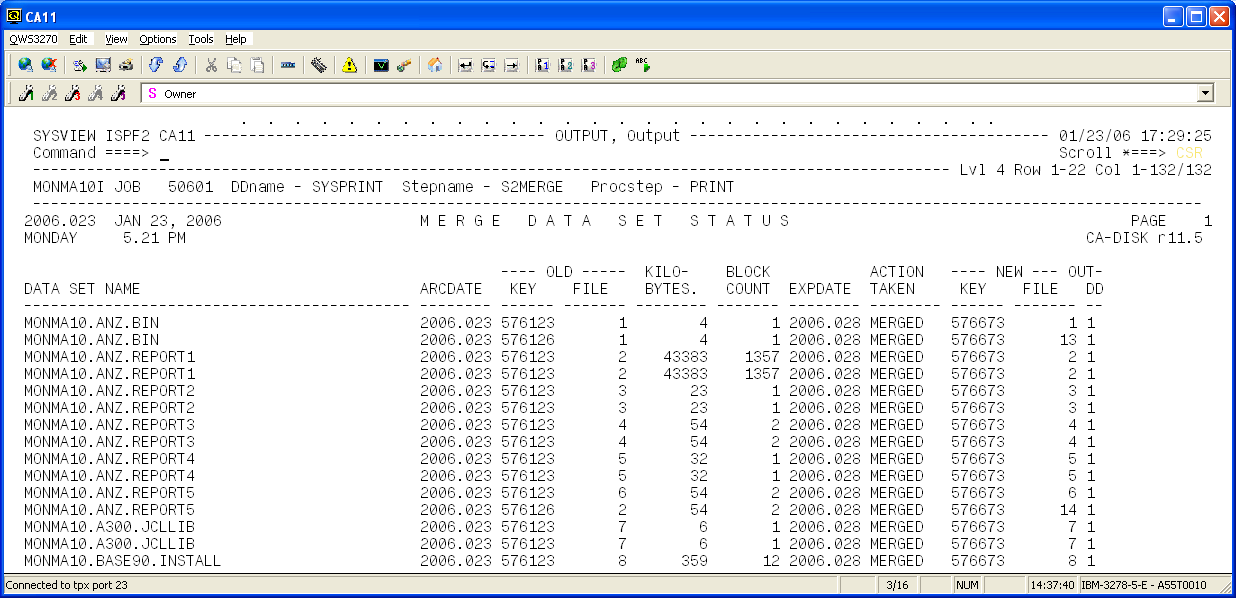Viewport: 1236px width, 598px height.
Task: Click the connect globe icon in toolbar
Action: tap(25, 65)
